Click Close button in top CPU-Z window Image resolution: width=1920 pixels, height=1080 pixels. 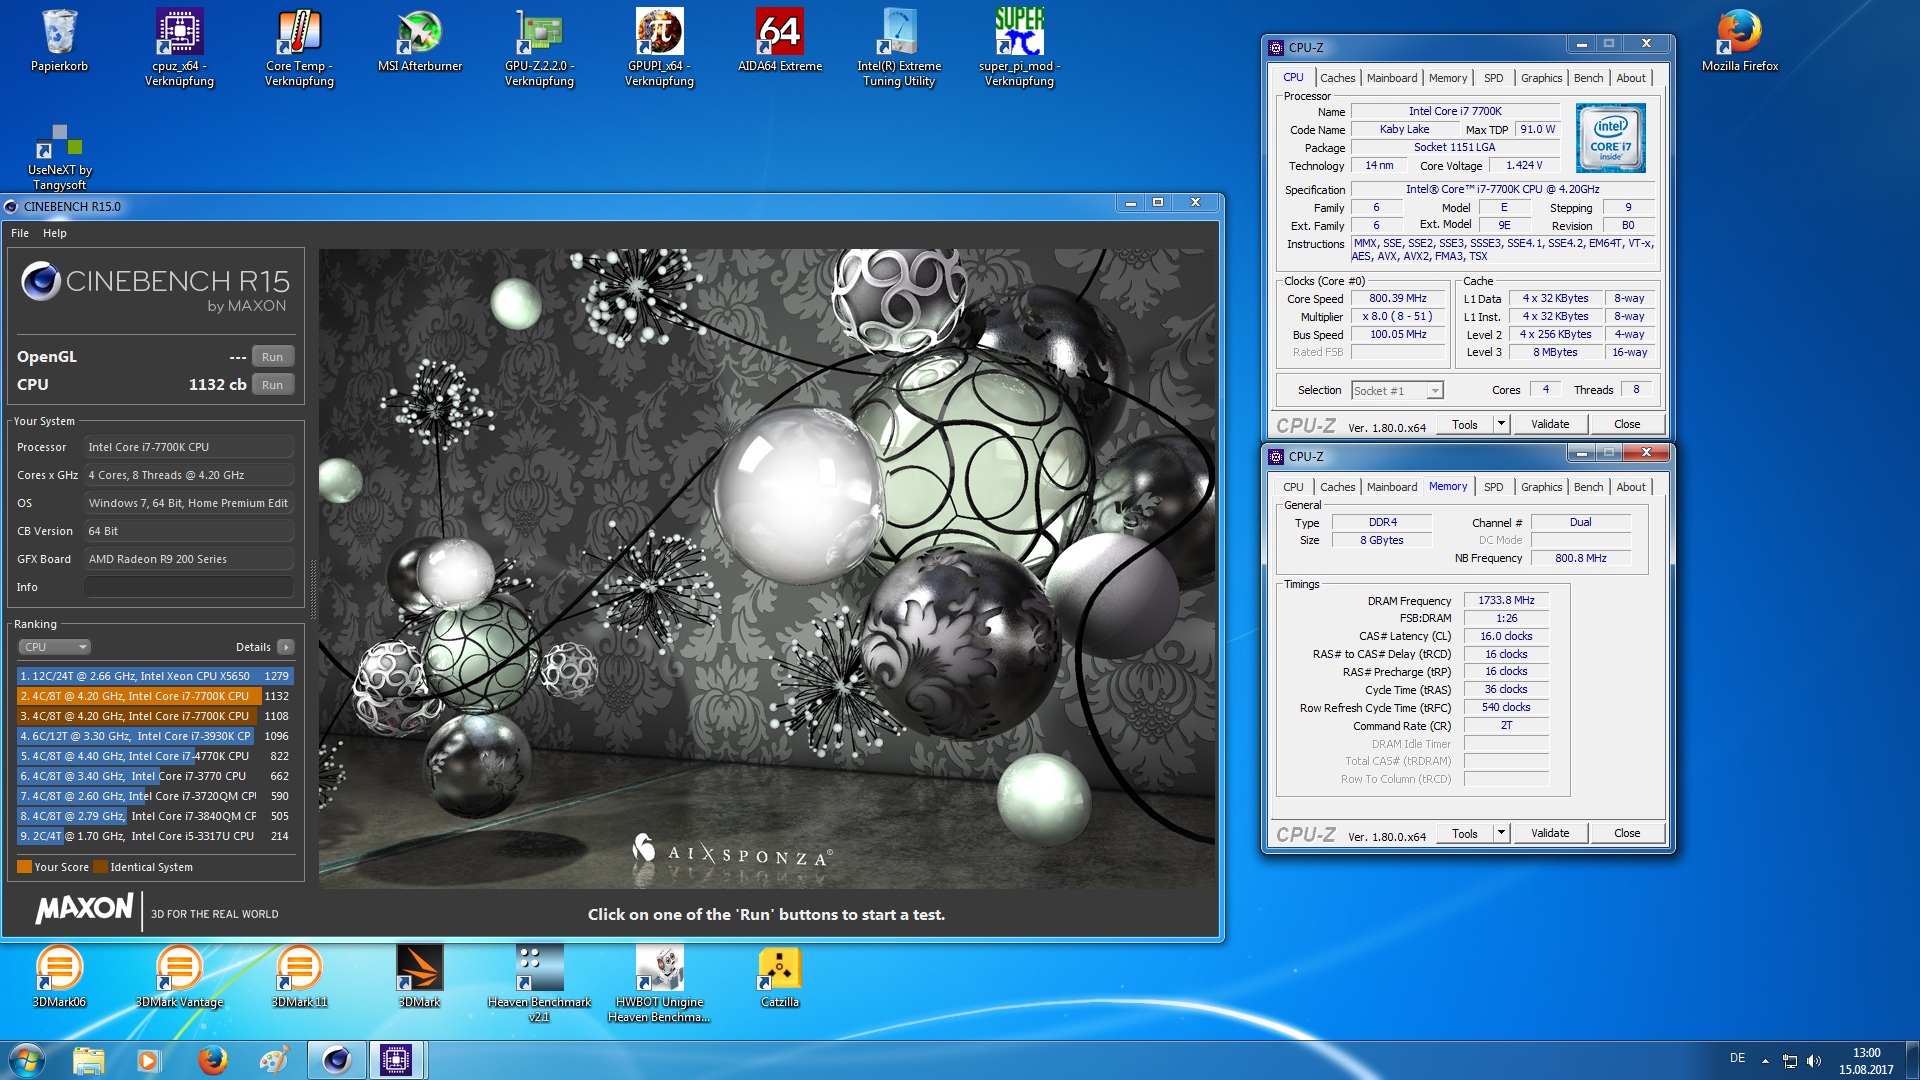tap(1627, 424)
